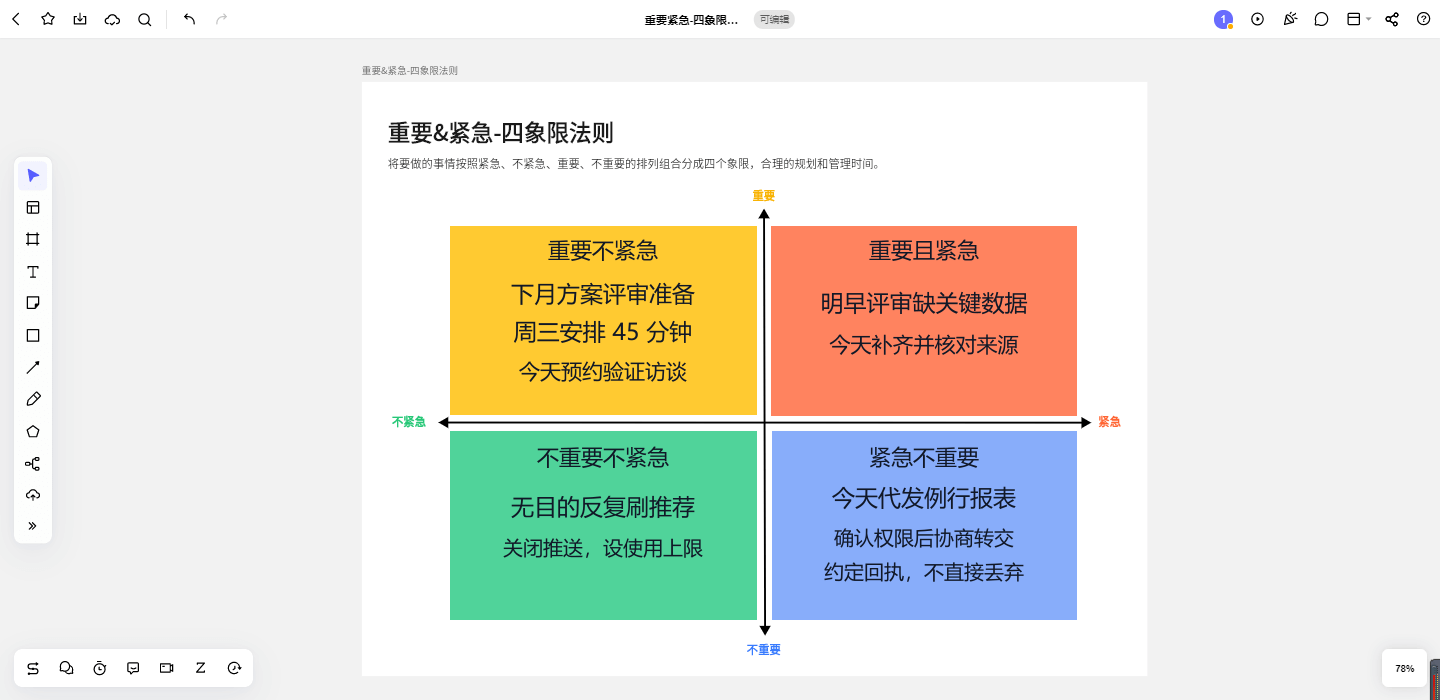This screenshot has height=700, width=1440.
Task: Select the orange 重要且紧急 quadrant
Action: click(x=924, y=320)
